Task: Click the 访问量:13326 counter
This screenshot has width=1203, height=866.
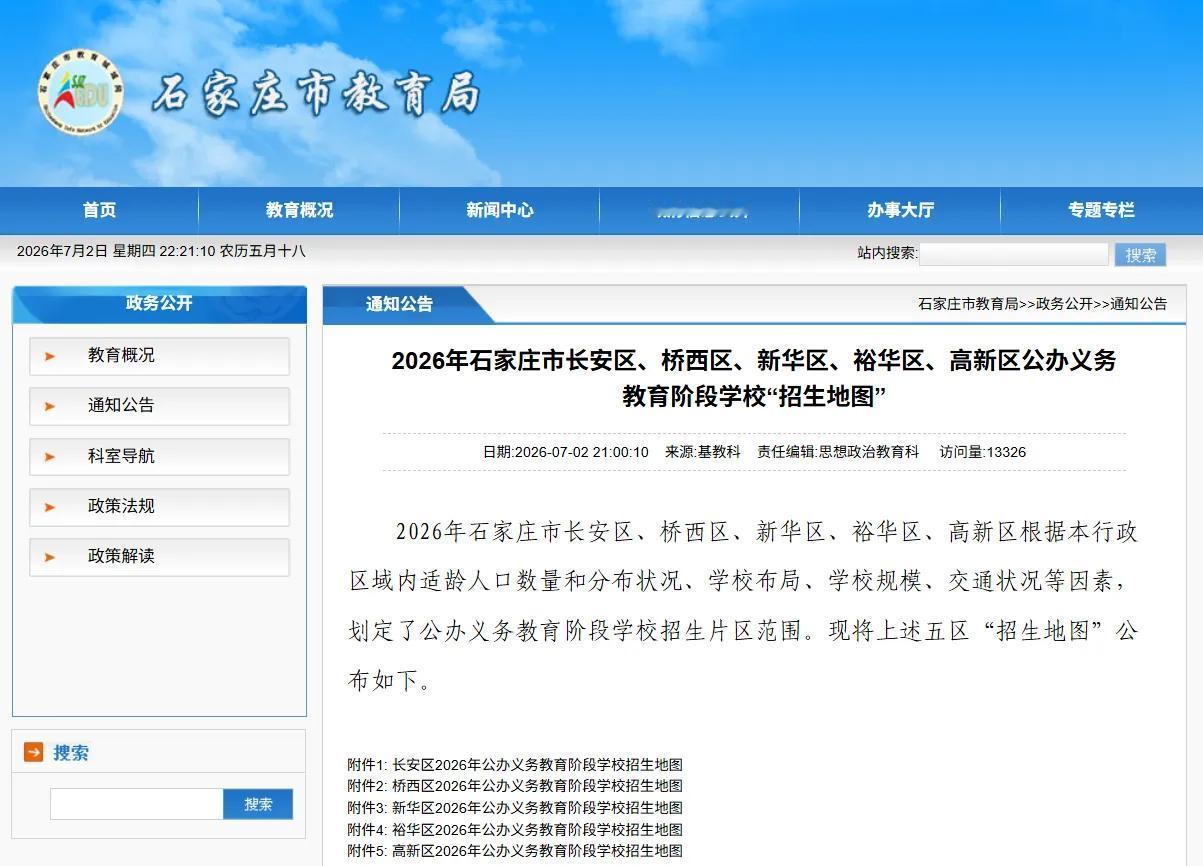Action: [983, 452]
